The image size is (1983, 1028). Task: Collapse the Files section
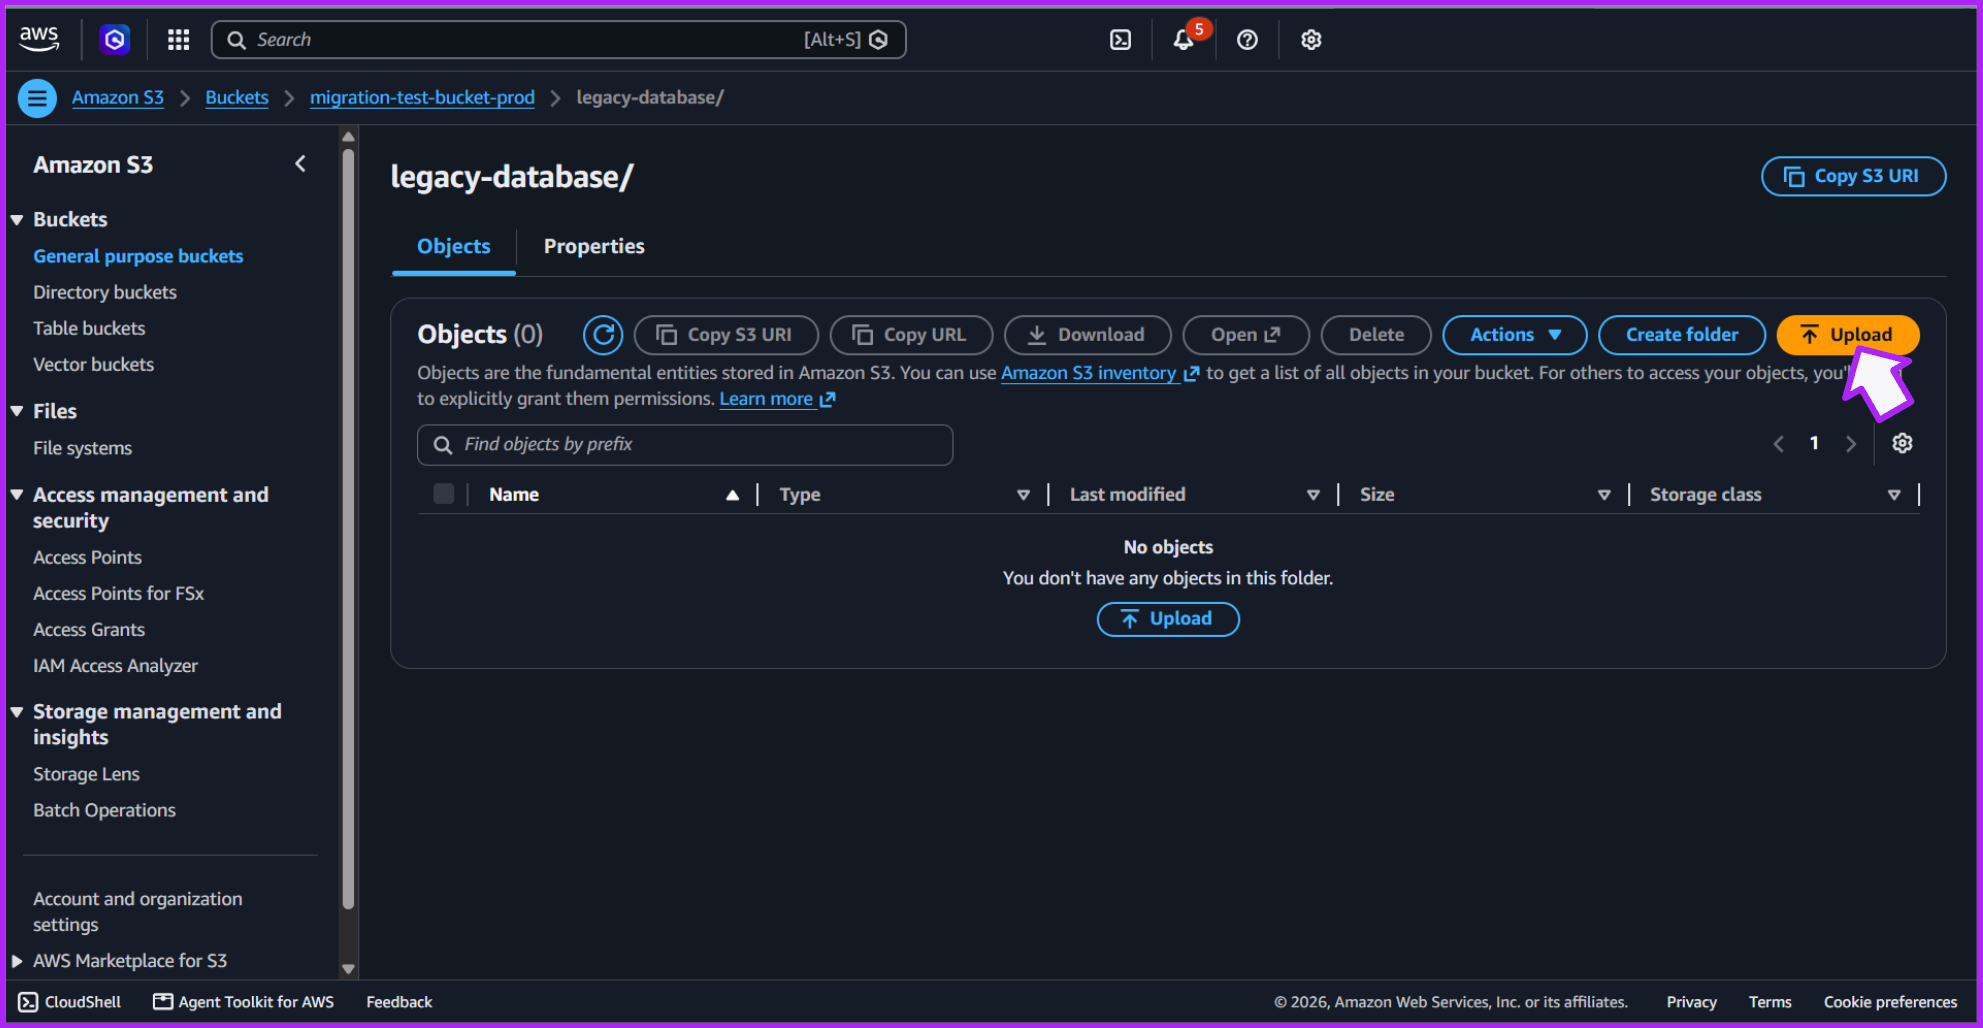click(17, 411)
